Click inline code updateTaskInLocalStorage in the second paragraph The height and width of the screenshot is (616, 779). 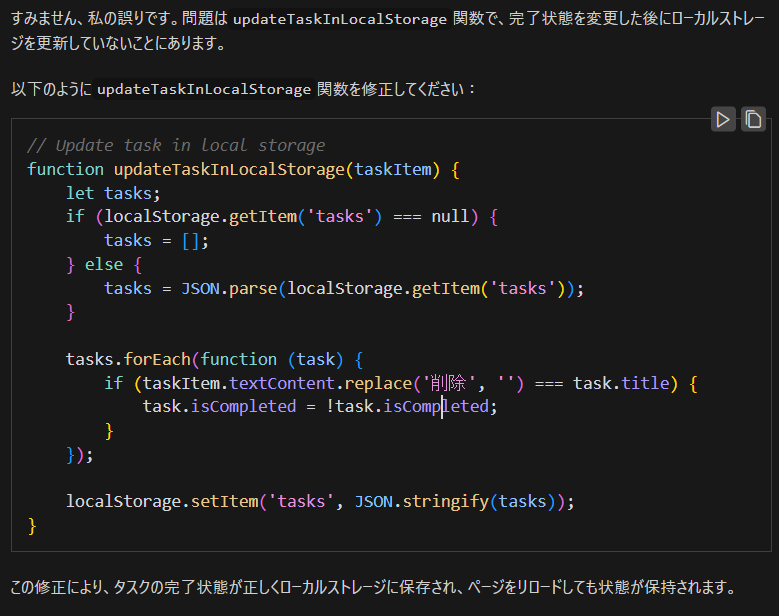pos(204,89)
